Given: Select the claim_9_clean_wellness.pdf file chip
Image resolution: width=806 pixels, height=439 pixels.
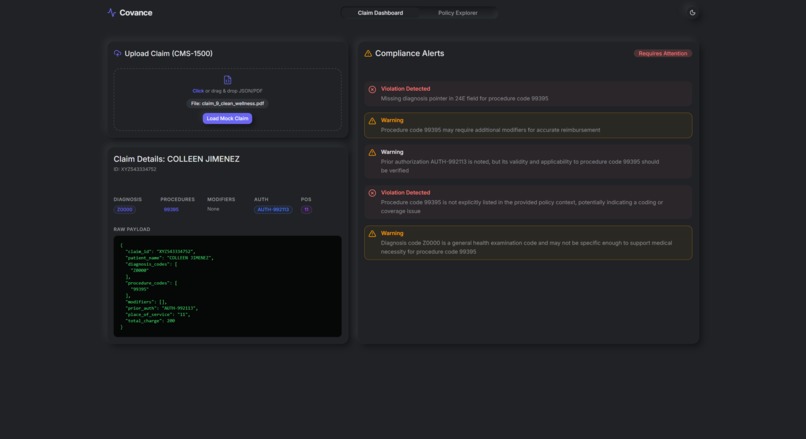Looking at the screenshot, I should point(227,103).
